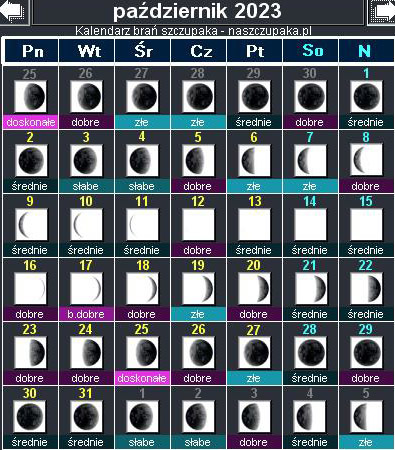Click the 'N' Sunday column header

pos(366,51)
